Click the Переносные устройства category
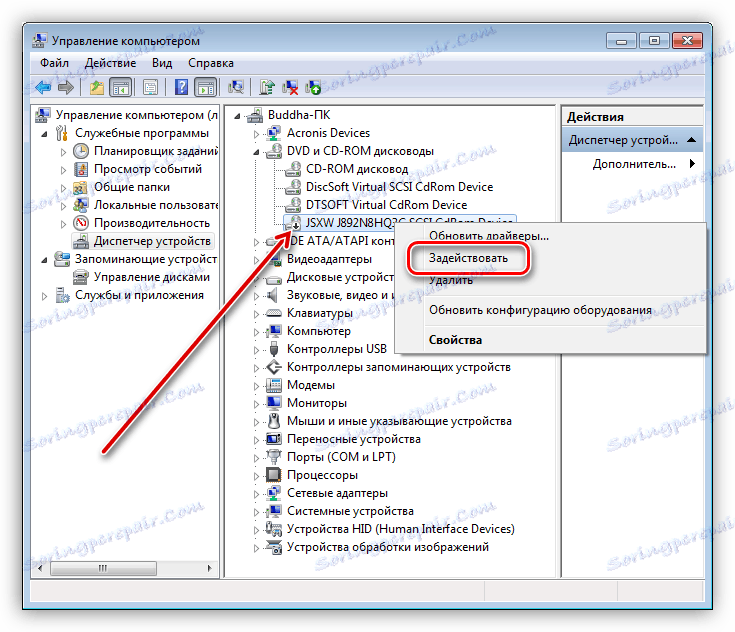This screenshot has width=735, height=632. coord(353,439)
